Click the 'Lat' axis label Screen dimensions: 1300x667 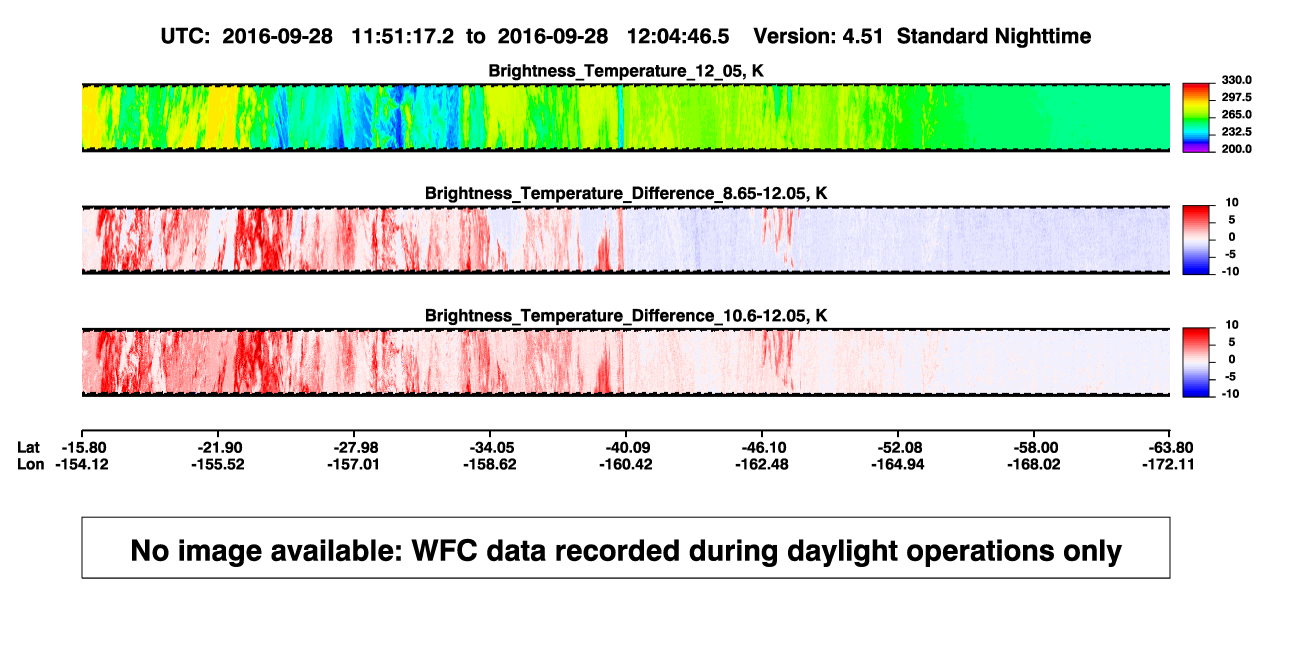click(x=29, y=447)
